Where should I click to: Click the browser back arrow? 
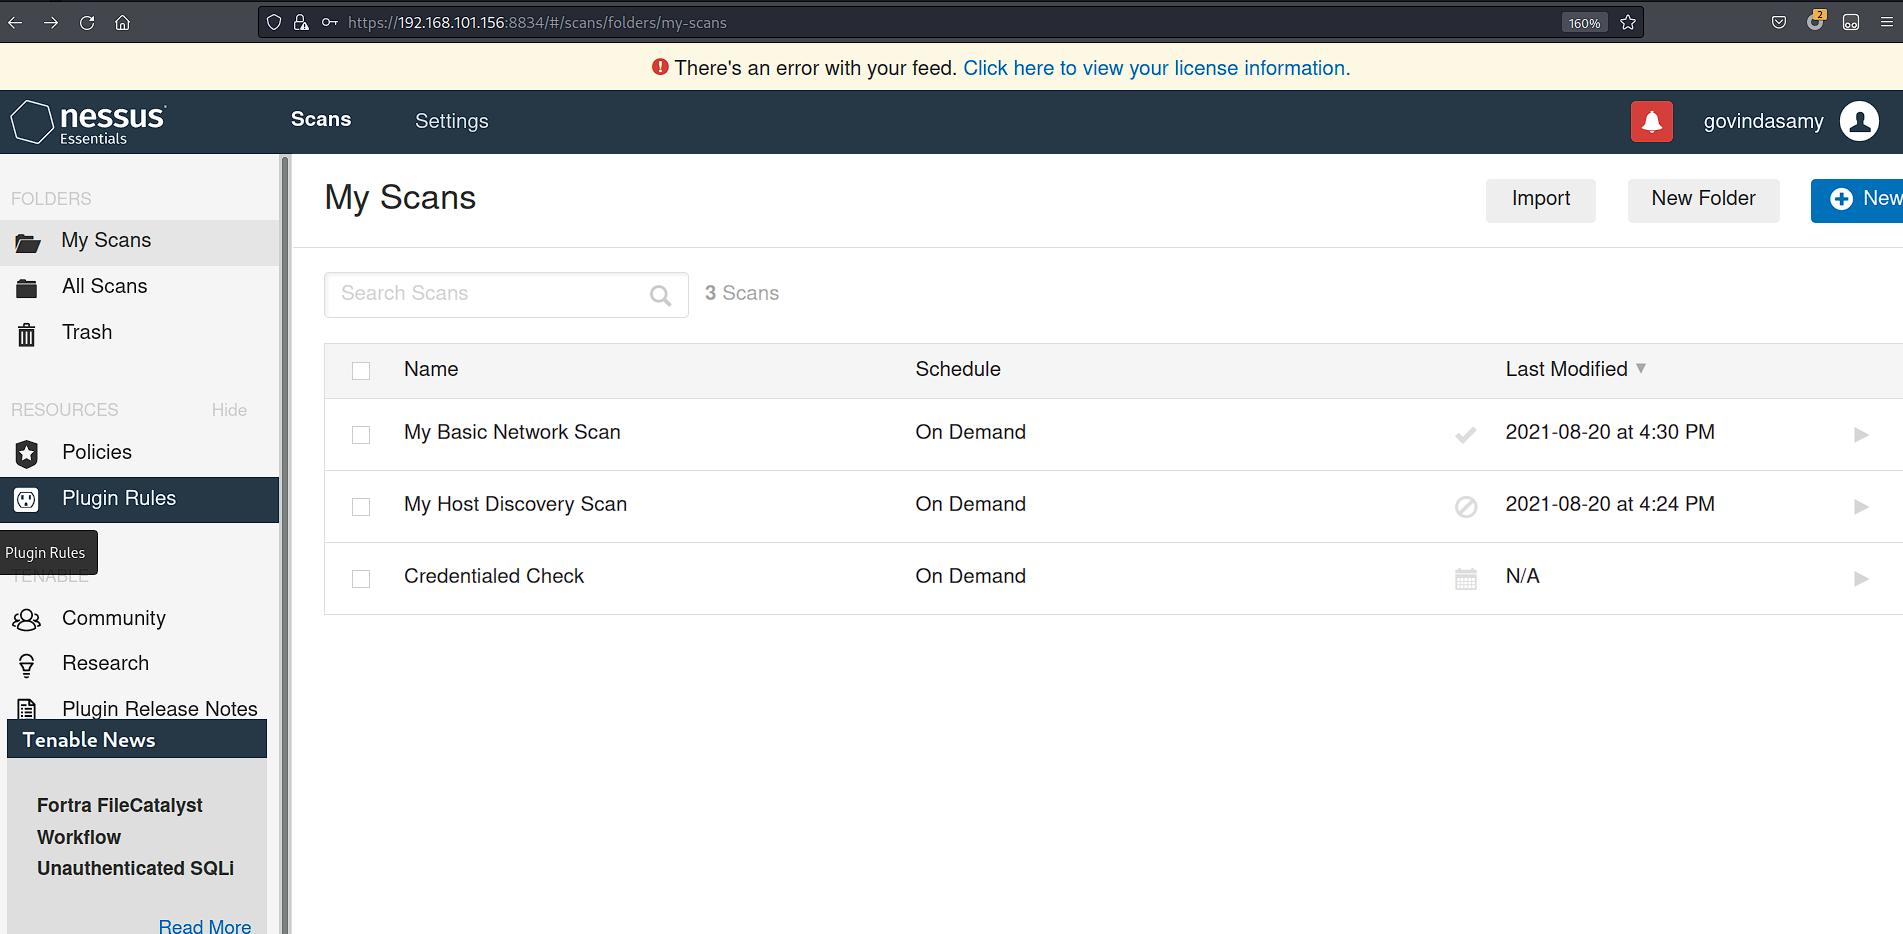click(x=15, y=22)
